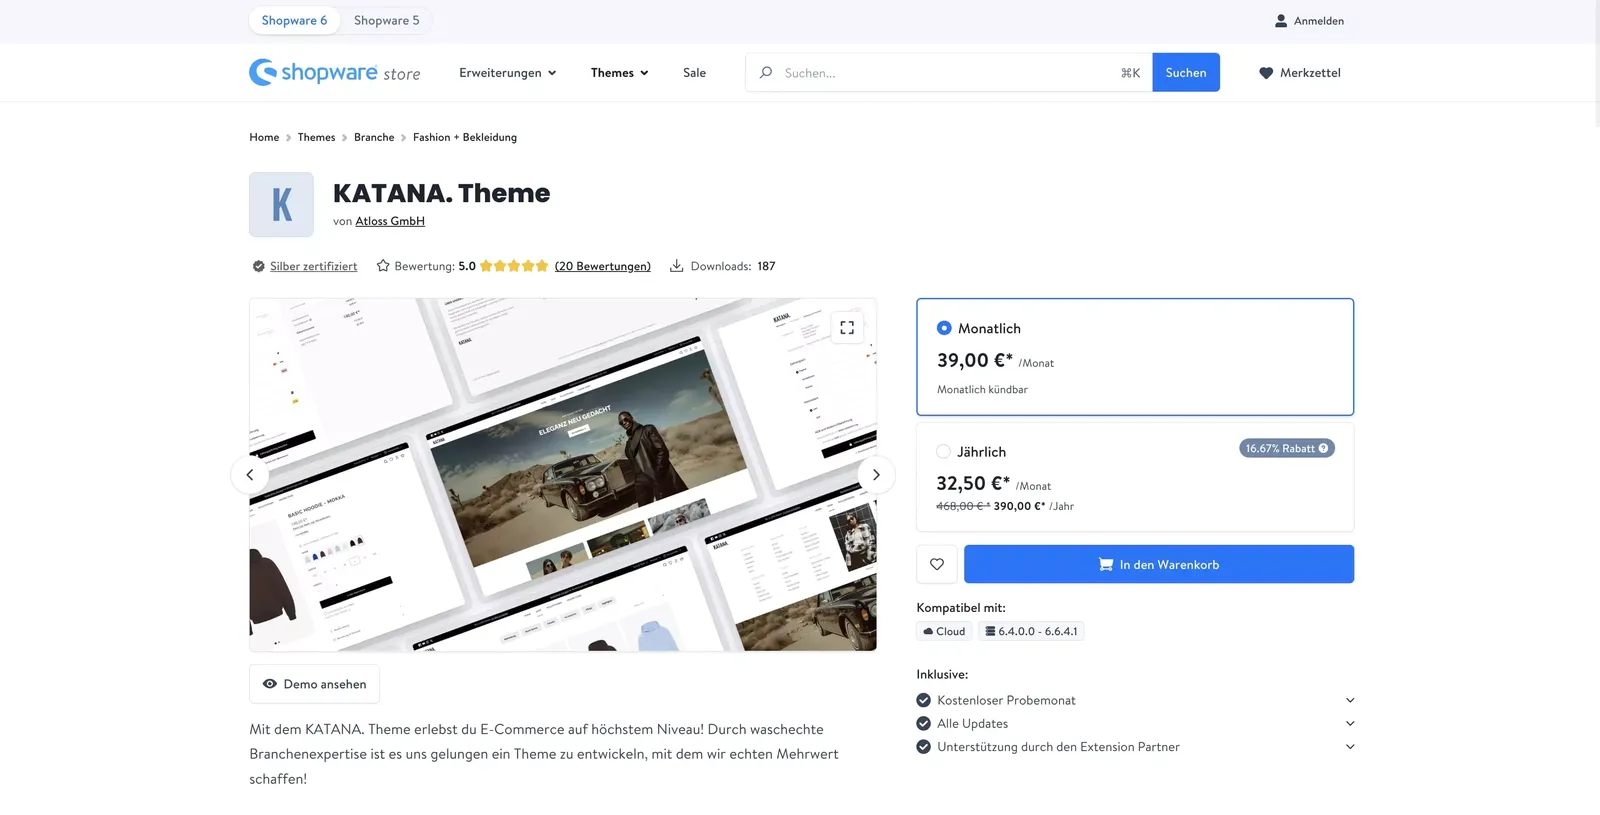Click the Merkzettel heart icon in header
The width and height of the screenshot is (1600, 815).
(1266, 73)
